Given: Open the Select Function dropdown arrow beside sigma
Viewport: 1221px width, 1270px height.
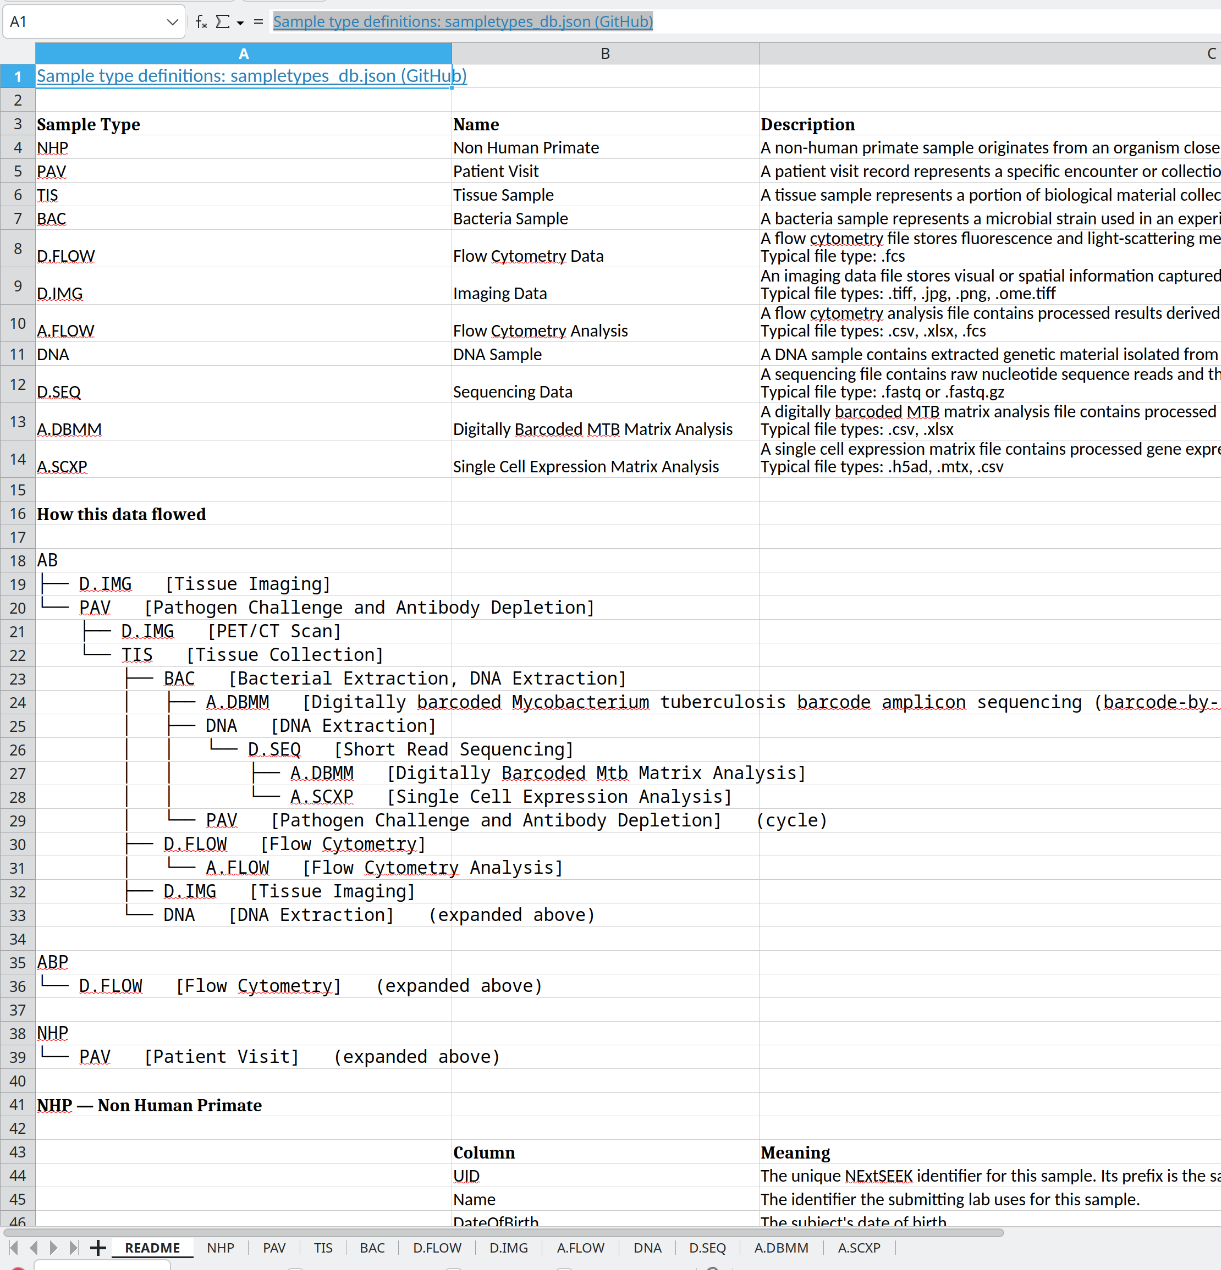Looking at the screenshot, I should coord(240,22).
